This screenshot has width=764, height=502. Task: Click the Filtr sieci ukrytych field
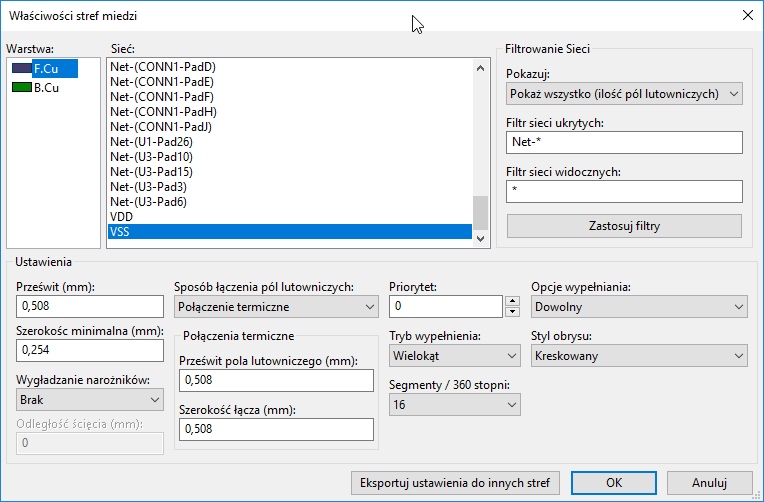(624, 143)
